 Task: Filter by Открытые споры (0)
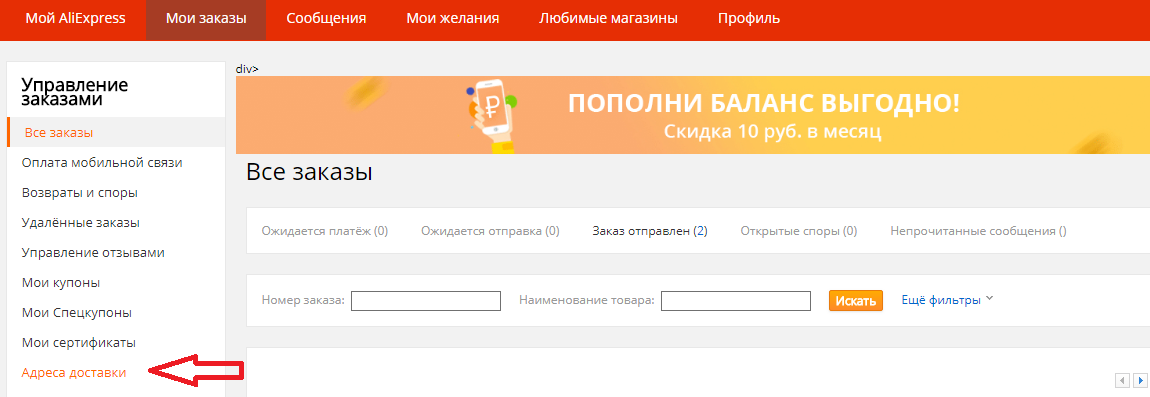click(x=799, y=231)
